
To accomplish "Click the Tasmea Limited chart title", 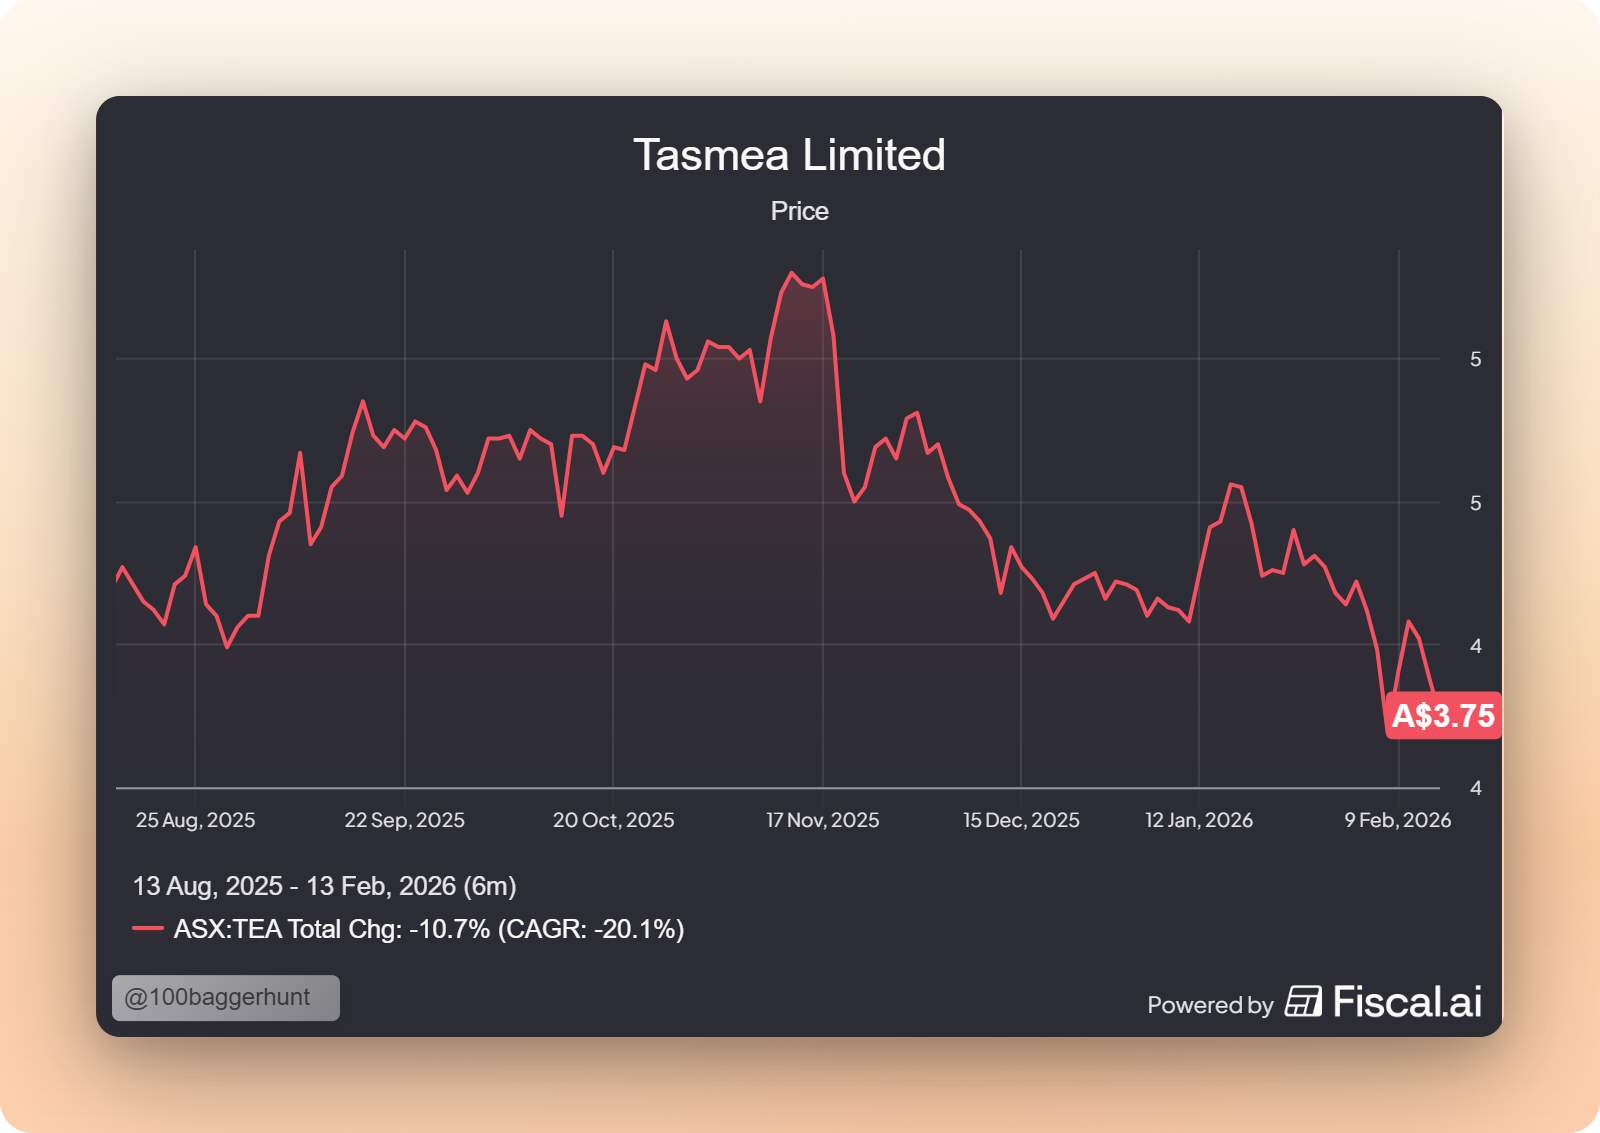I will click(x=789, y=155).
